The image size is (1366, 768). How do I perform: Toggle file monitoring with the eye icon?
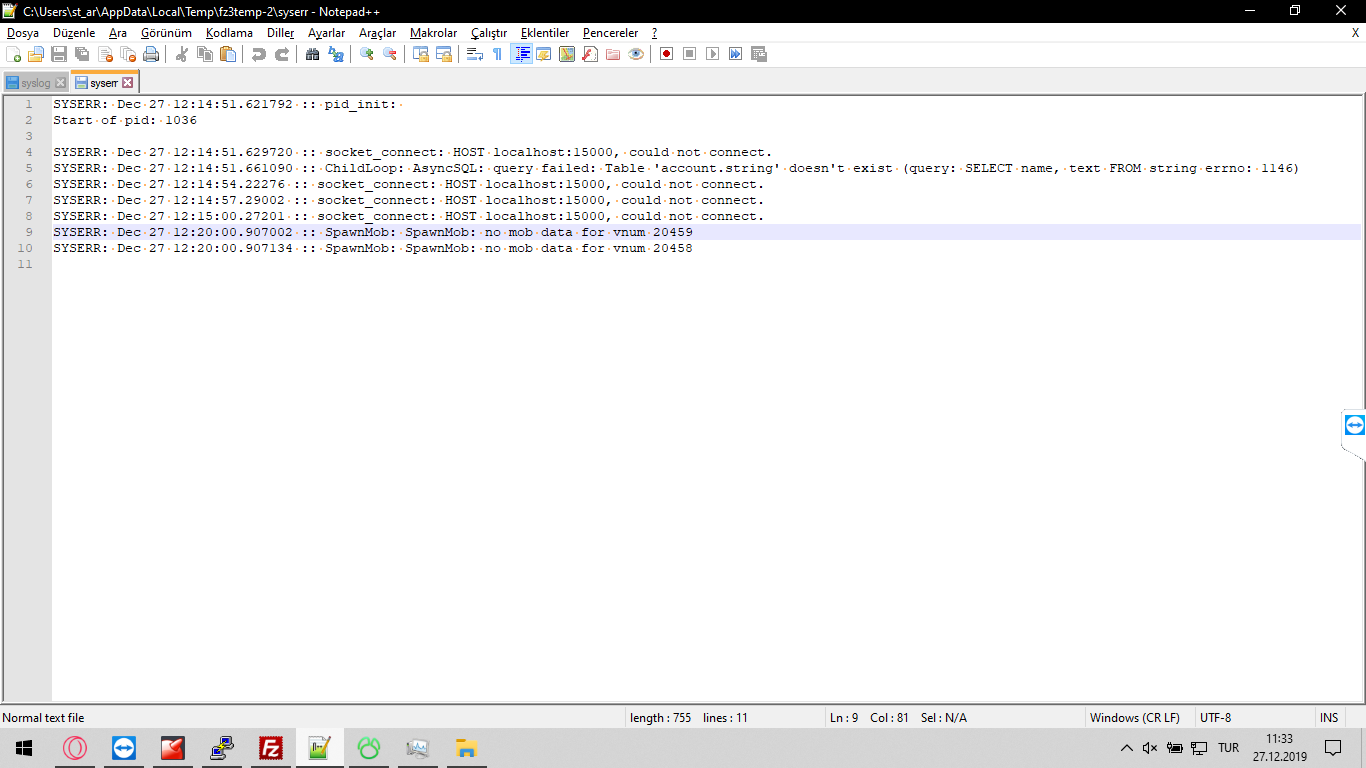tap(636, 54)
